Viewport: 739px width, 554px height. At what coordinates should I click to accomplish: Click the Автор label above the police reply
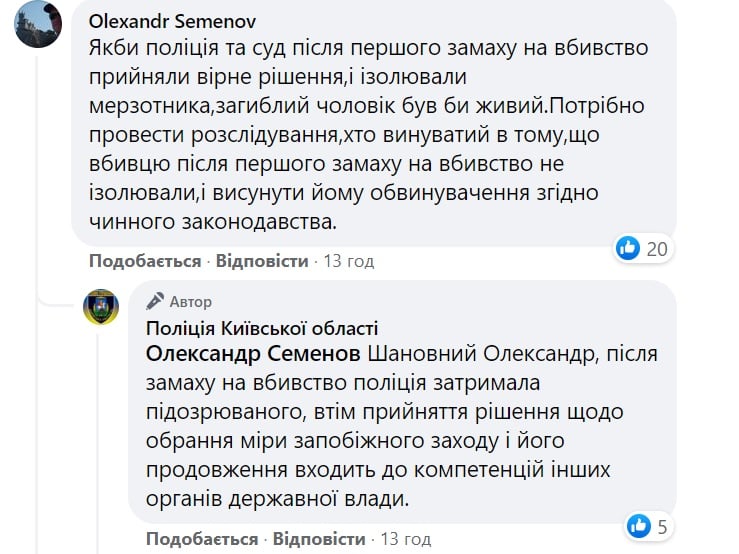[x=190, y=302]
